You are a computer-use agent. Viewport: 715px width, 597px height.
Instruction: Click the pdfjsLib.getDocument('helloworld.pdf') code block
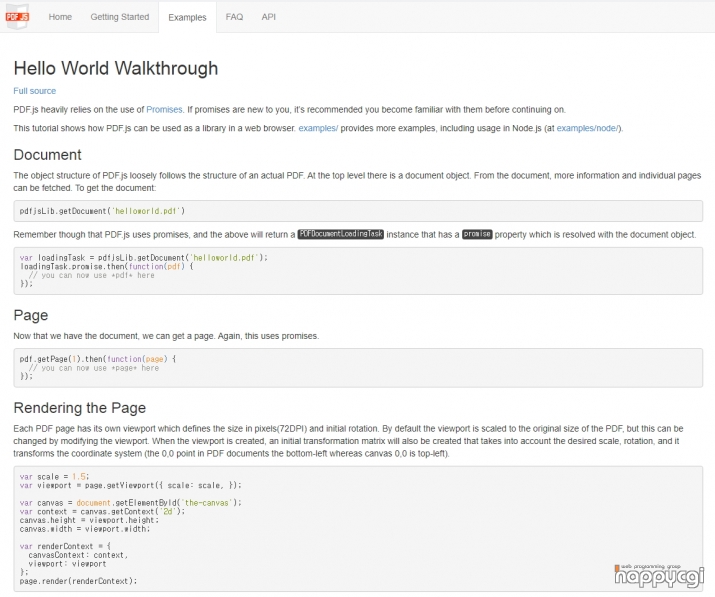click(358, 211)
